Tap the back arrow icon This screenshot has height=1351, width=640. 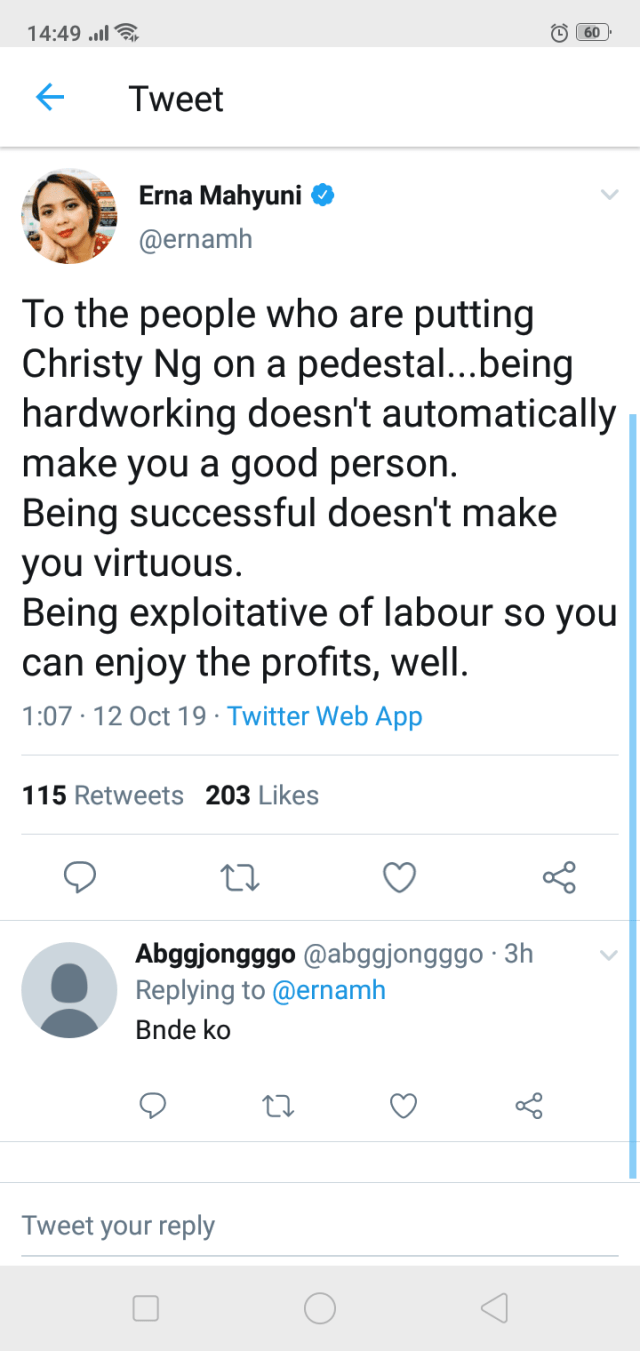coord(50,98)
